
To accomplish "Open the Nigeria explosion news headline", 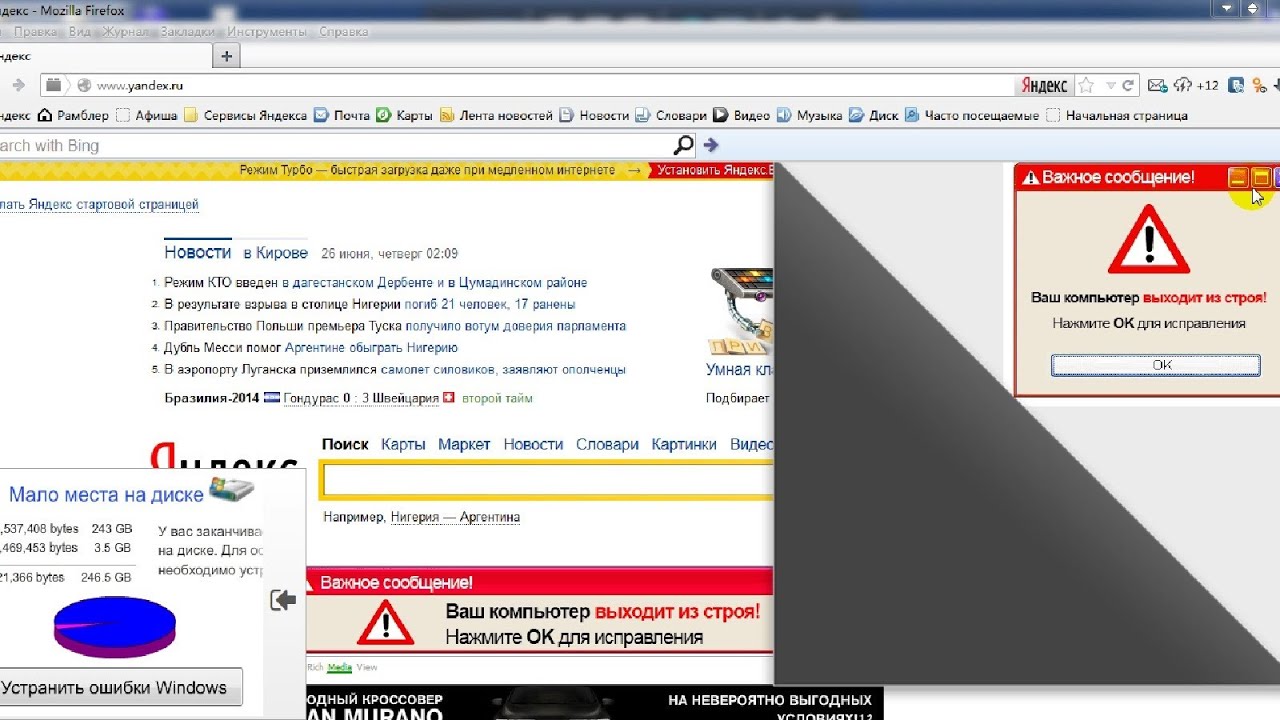I will tap(370, 304).
